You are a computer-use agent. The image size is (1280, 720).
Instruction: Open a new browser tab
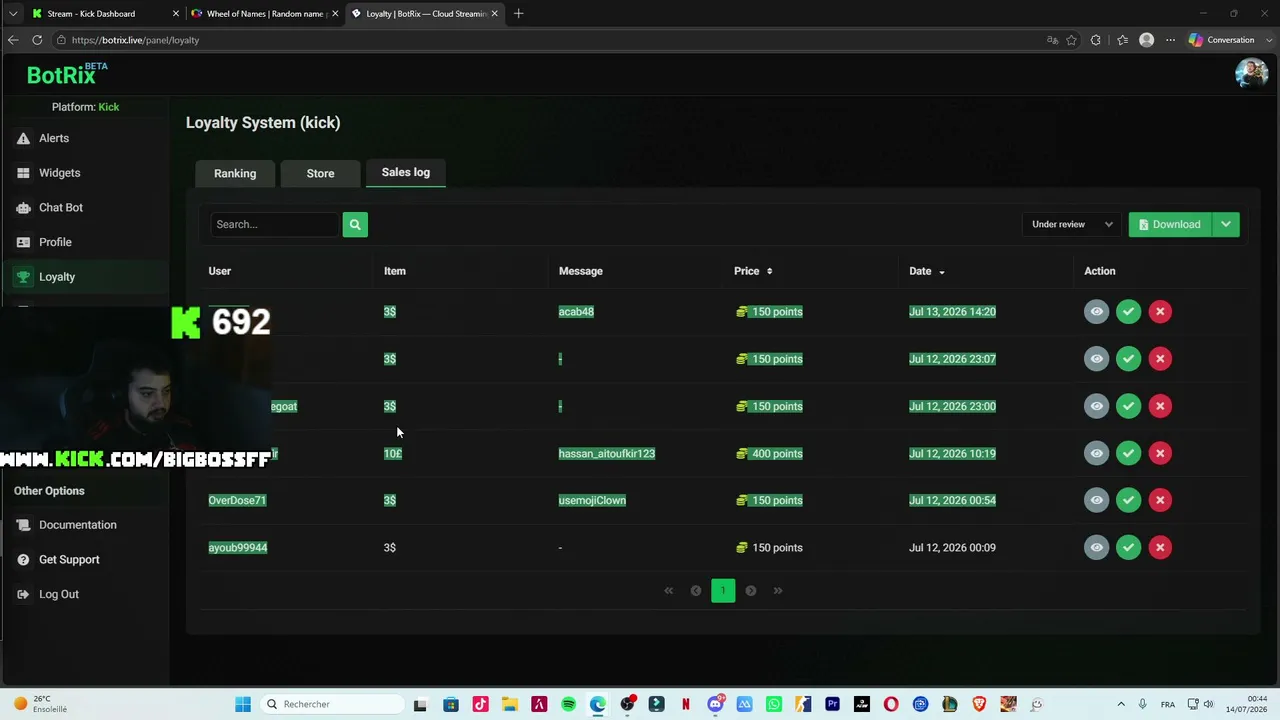pos(518,14)
